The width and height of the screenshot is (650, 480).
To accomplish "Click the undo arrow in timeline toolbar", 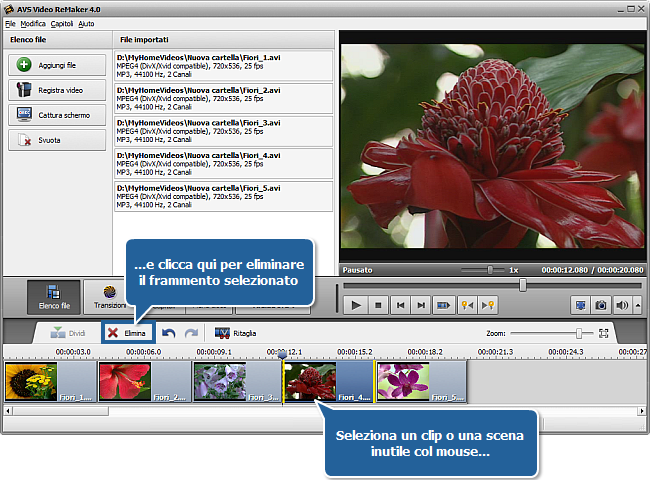I will click(169, 333).
